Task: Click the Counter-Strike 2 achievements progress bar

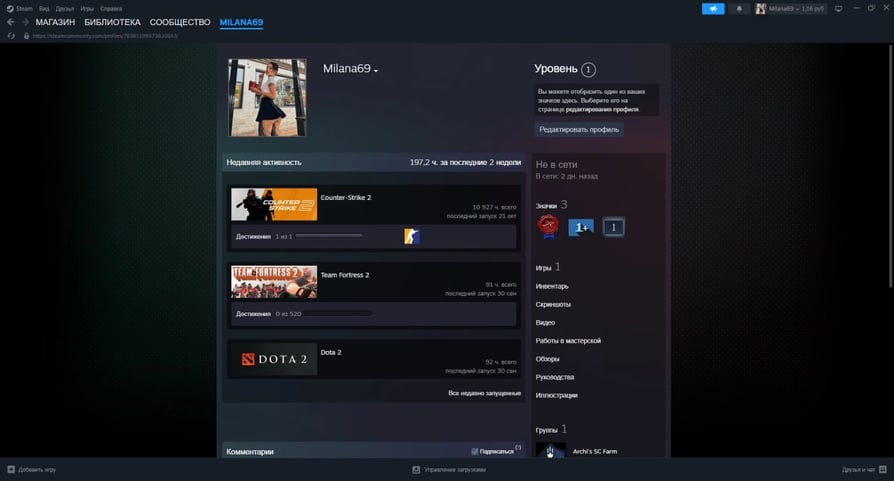Action: point(329,236)
